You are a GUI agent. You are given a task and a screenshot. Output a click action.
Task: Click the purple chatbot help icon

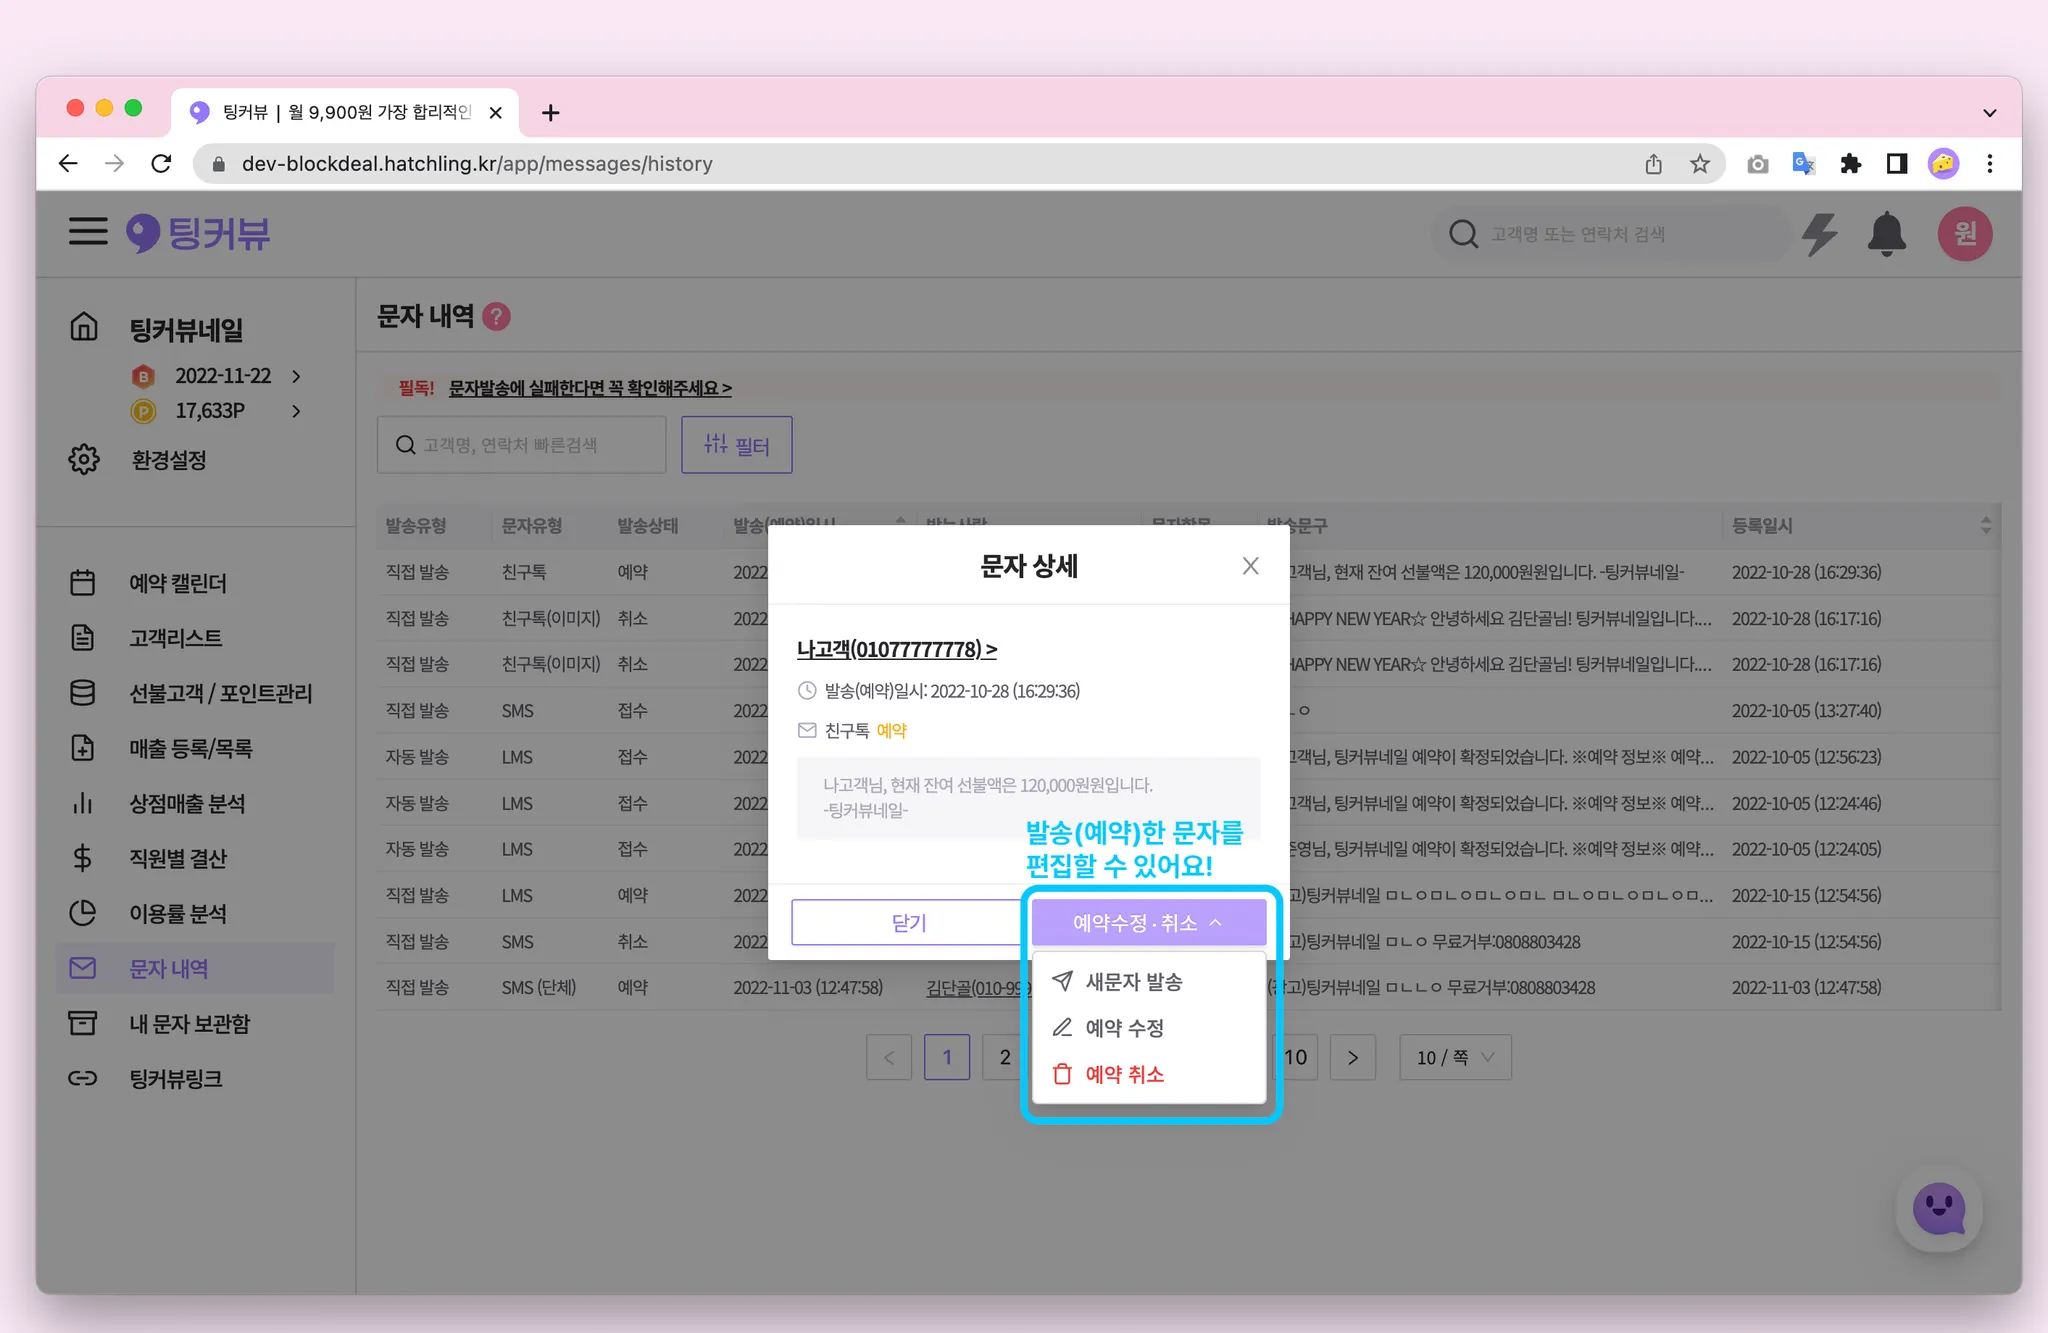[1938, 1209]
